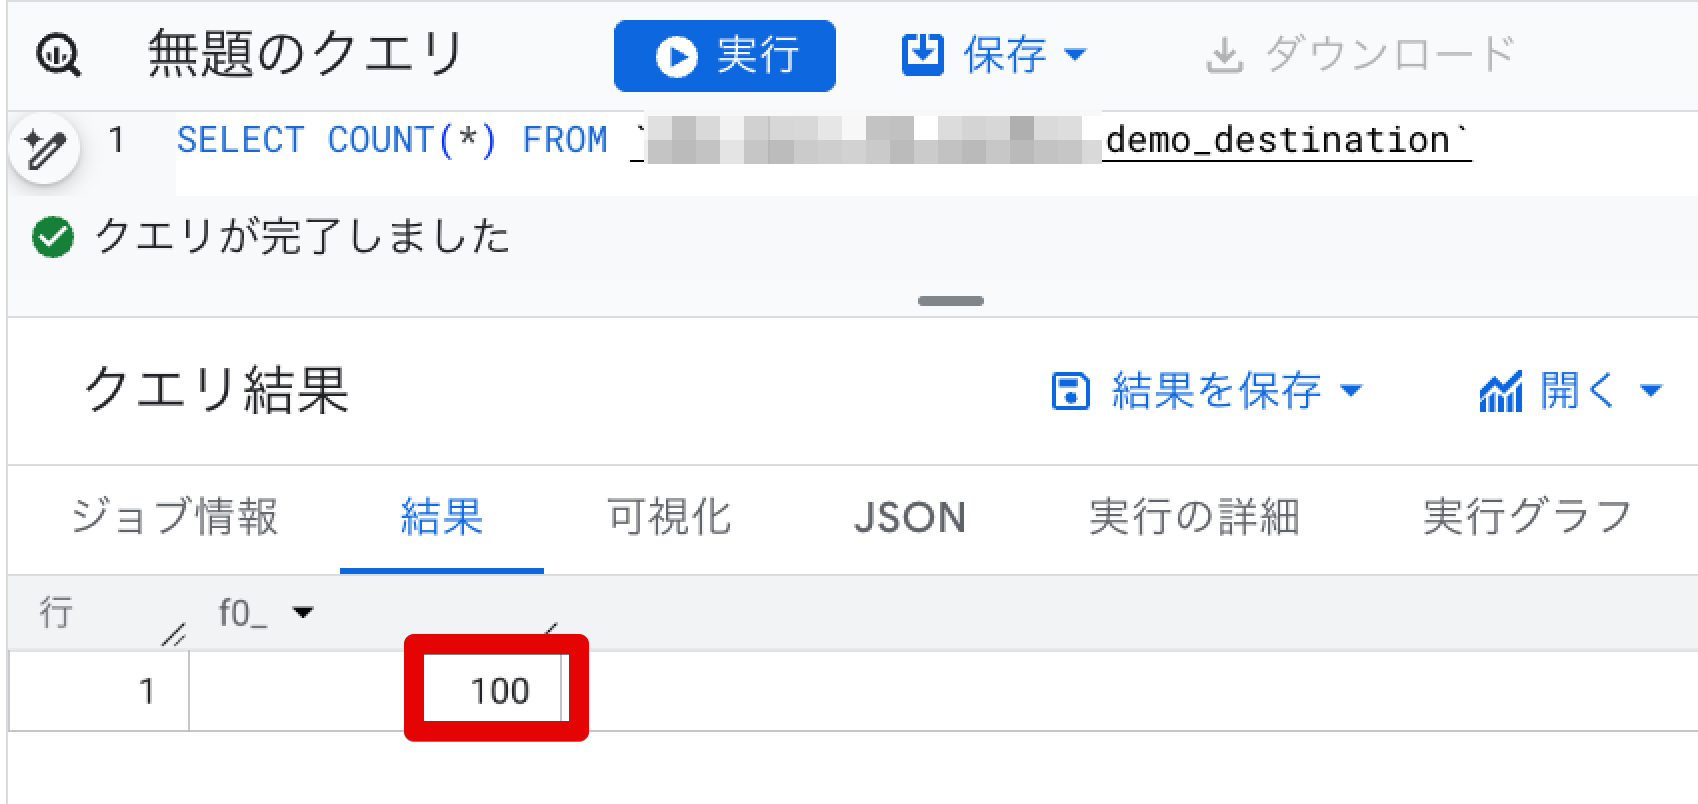Image resolution: width=1698 pixels, height=804 pixels.
Task: Switch to the ジョブ情報 tab
Action: [174, 518]
